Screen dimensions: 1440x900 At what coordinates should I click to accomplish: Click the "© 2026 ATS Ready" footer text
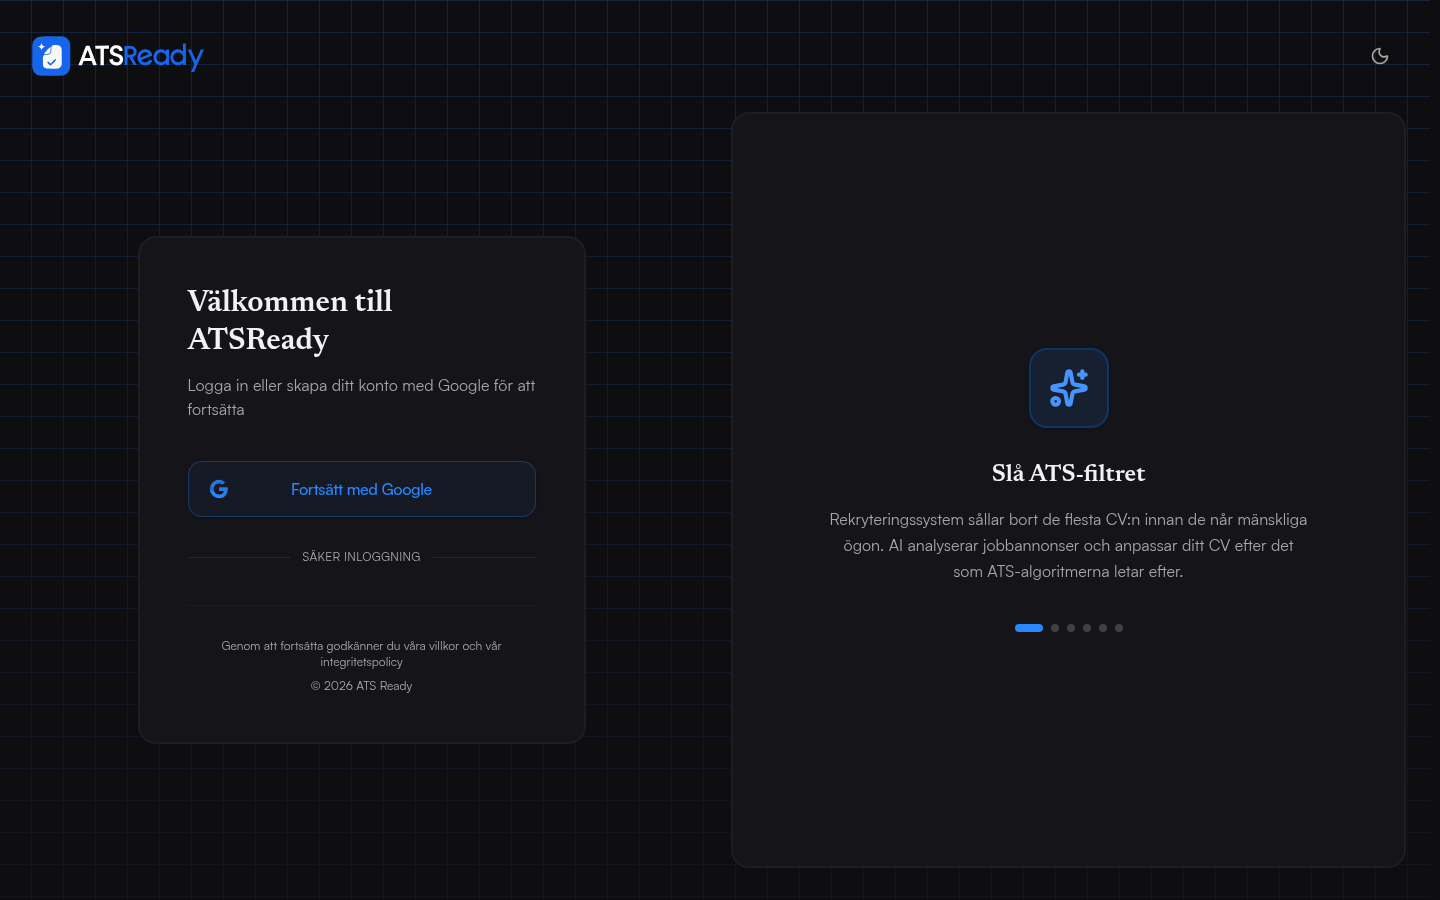pos(361,686)
